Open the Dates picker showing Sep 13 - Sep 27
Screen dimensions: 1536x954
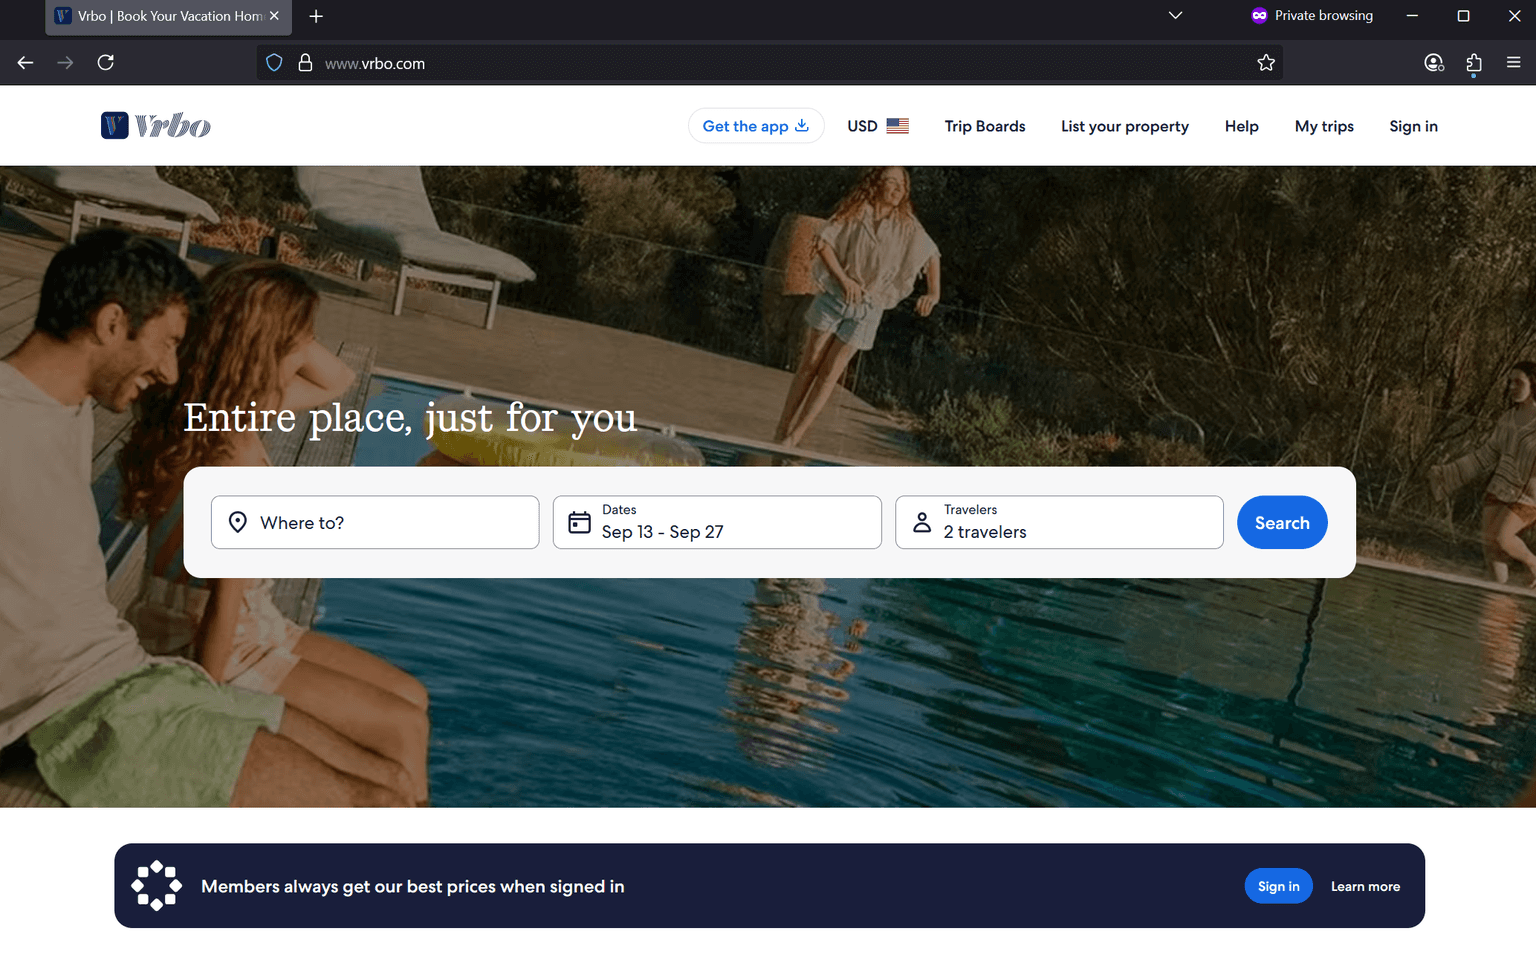717,522
